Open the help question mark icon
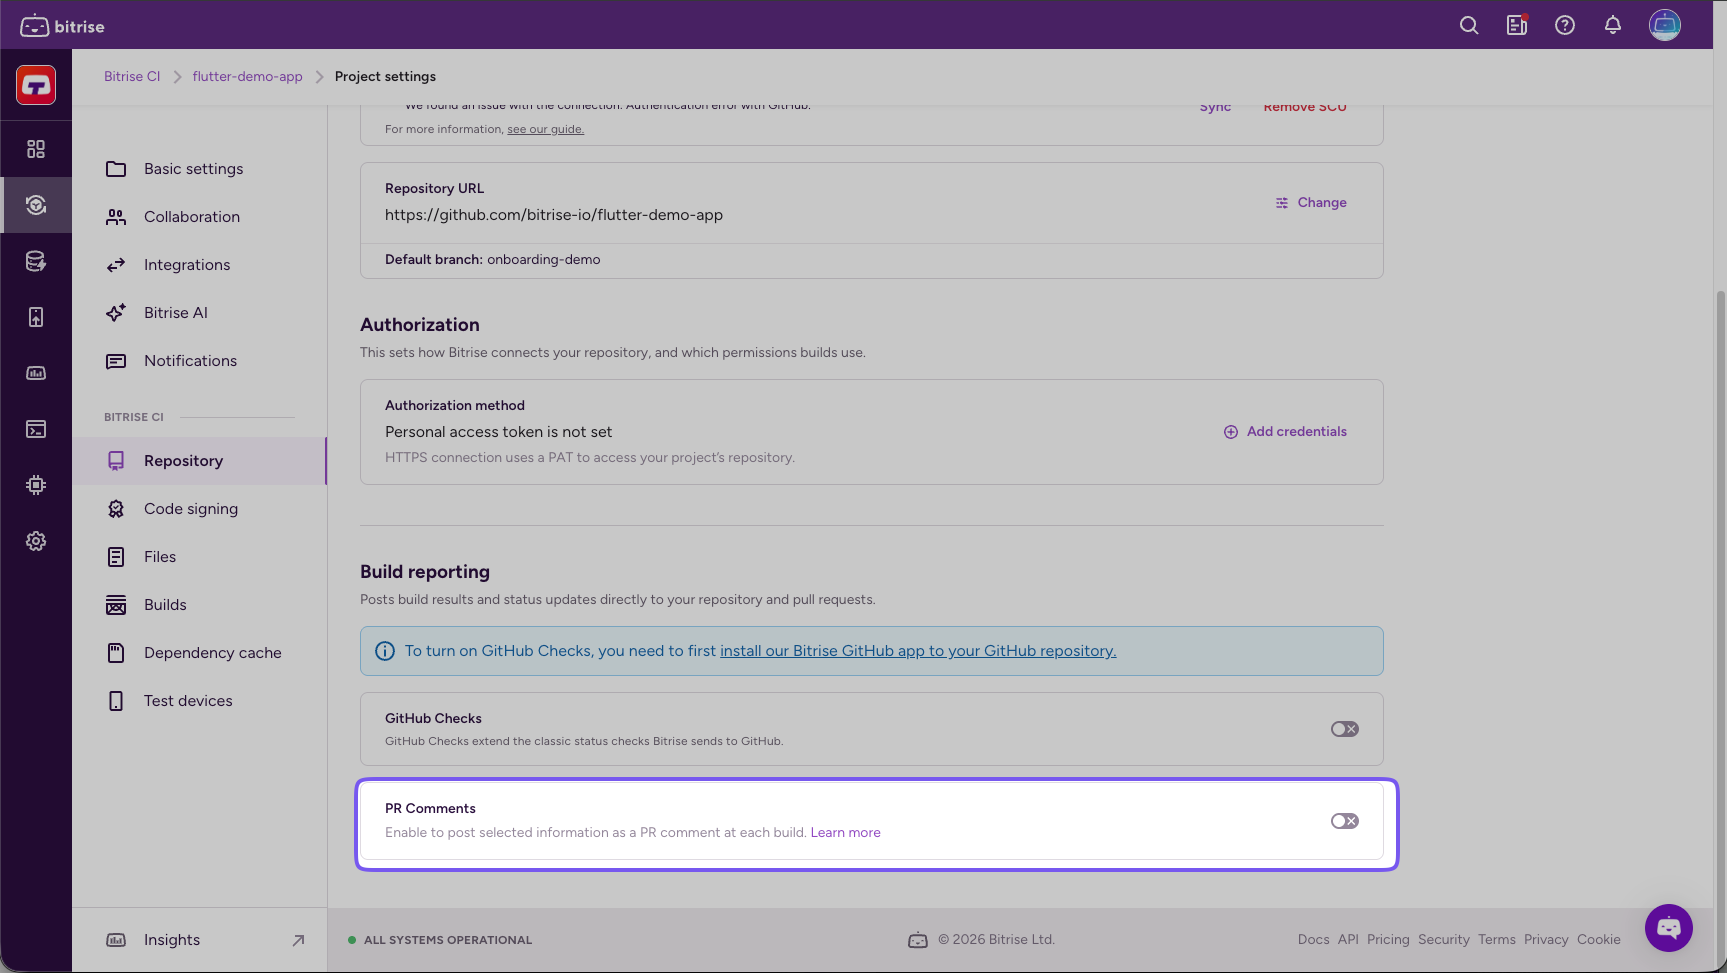The width and height of the screenshot is (1727, 973). (x=1565, y=26)
